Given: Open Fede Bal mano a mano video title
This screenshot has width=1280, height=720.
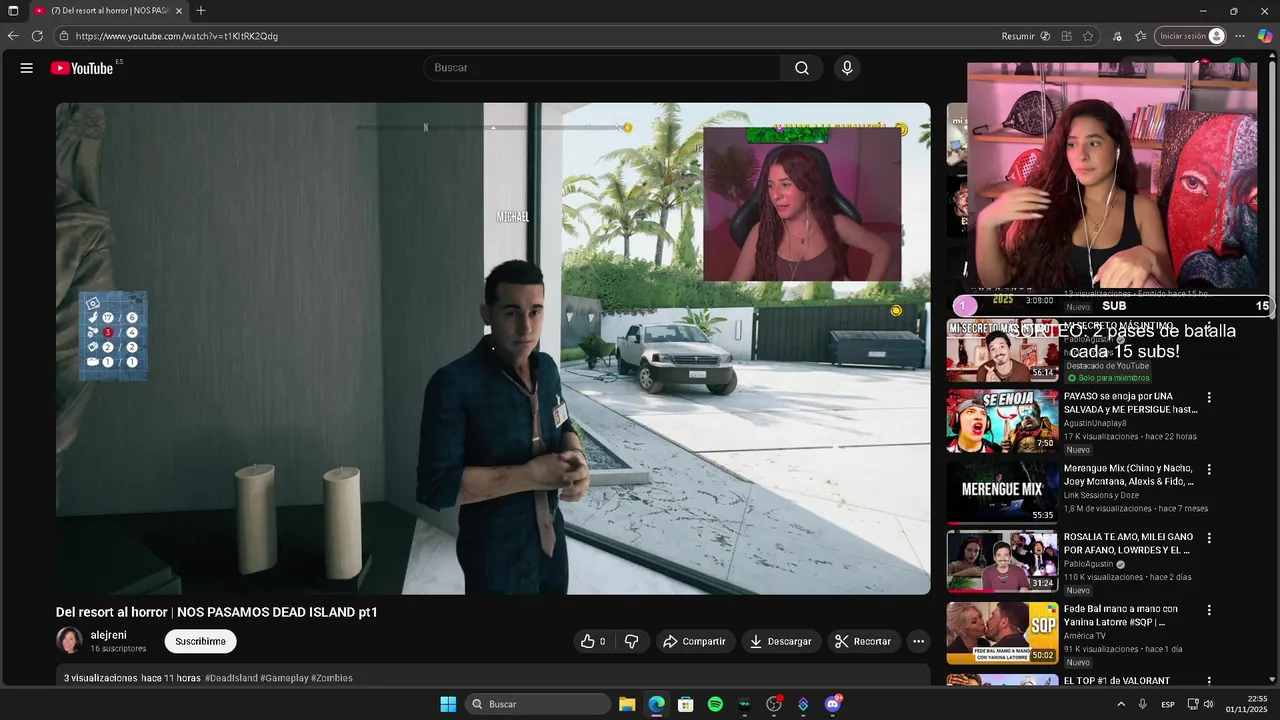Looking at the screenshot, I should [1121, 615].
